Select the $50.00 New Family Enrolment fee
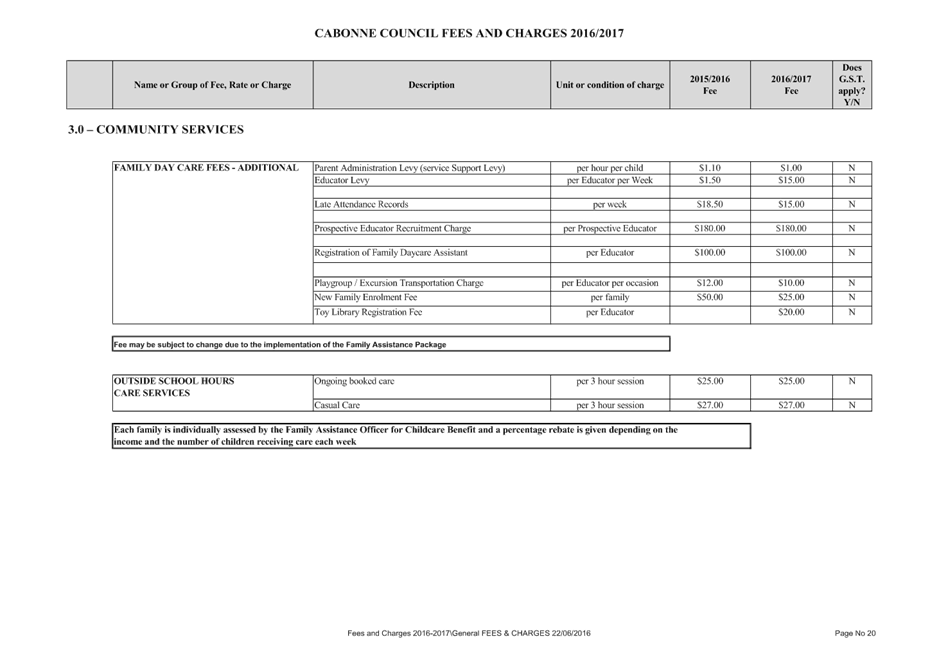The height and width of the screenshot is (664, 939). (x=710, y=298)
